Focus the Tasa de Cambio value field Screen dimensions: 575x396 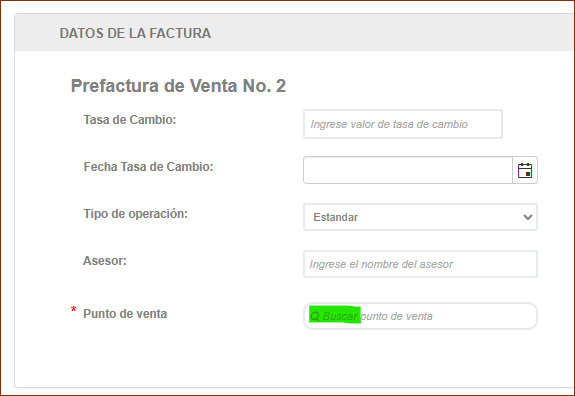coord(403,124)
